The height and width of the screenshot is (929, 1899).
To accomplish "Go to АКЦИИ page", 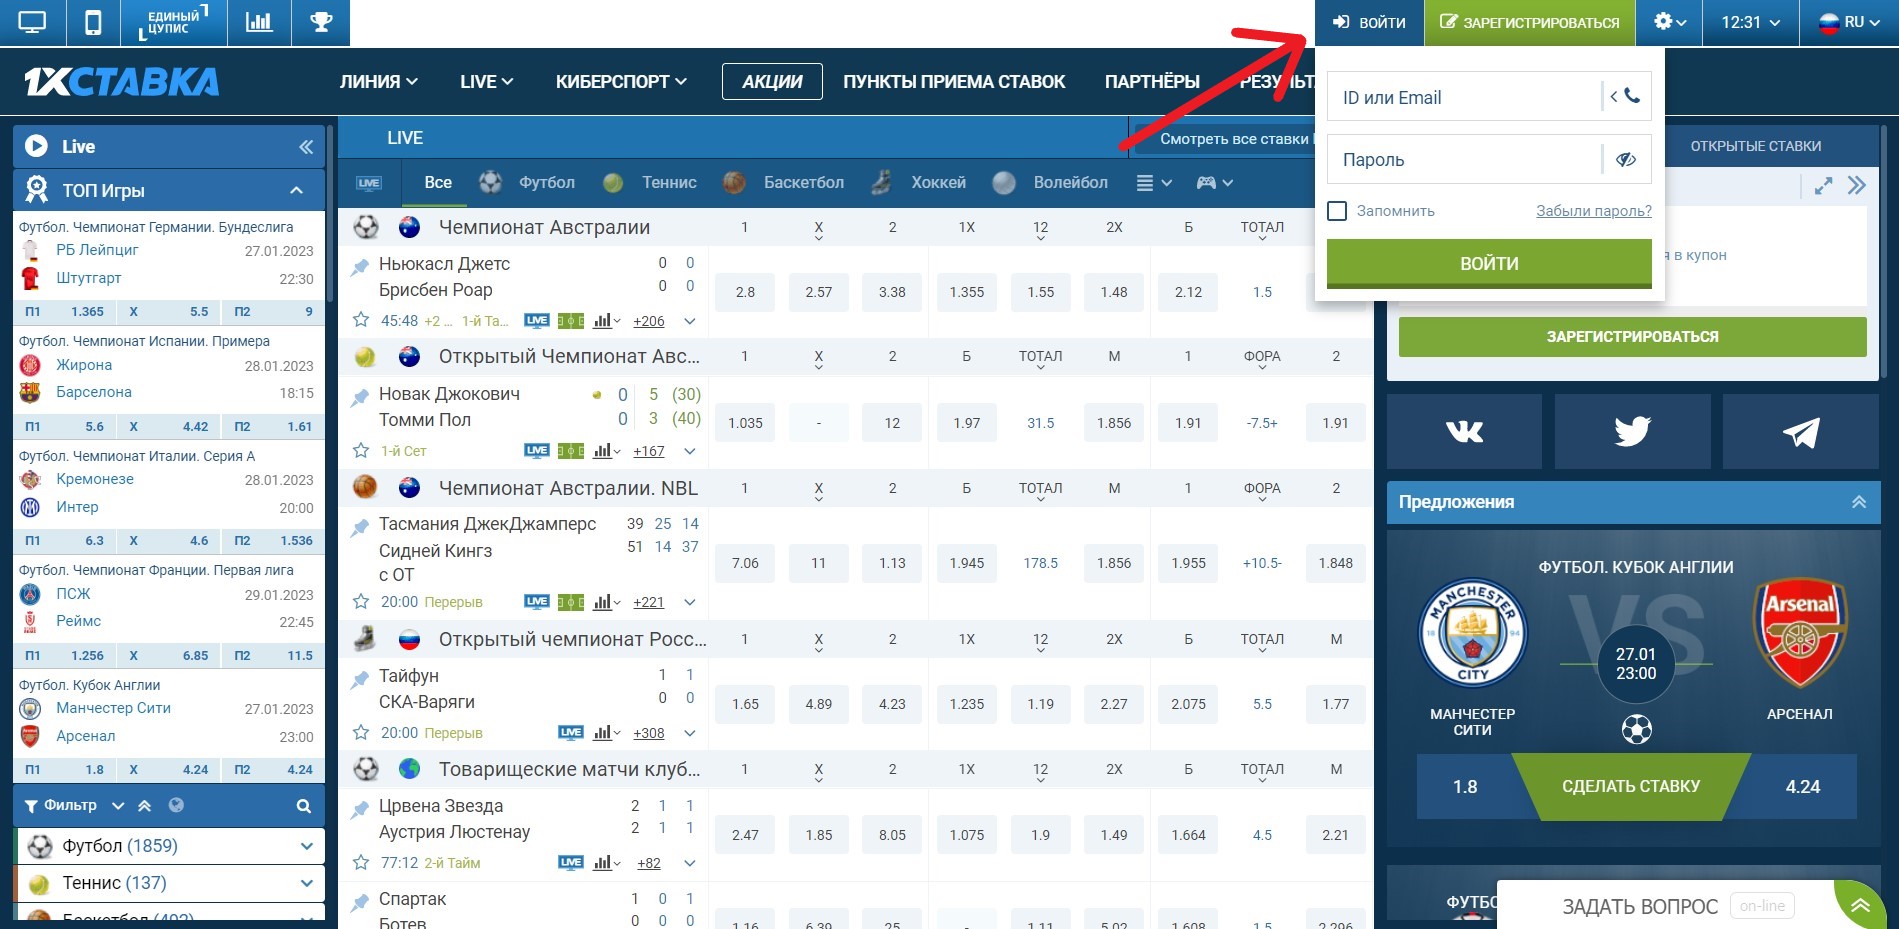I will [772, 82].
